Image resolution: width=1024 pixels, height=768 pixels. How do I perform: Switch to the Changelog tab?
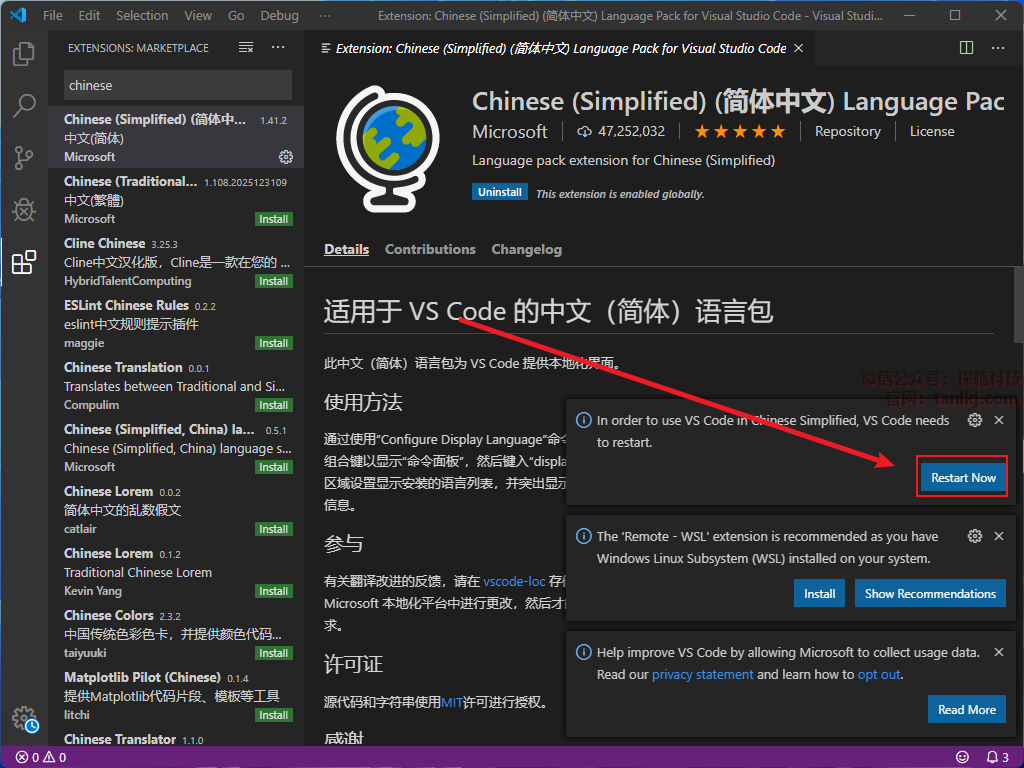click(x=526, y=249)
